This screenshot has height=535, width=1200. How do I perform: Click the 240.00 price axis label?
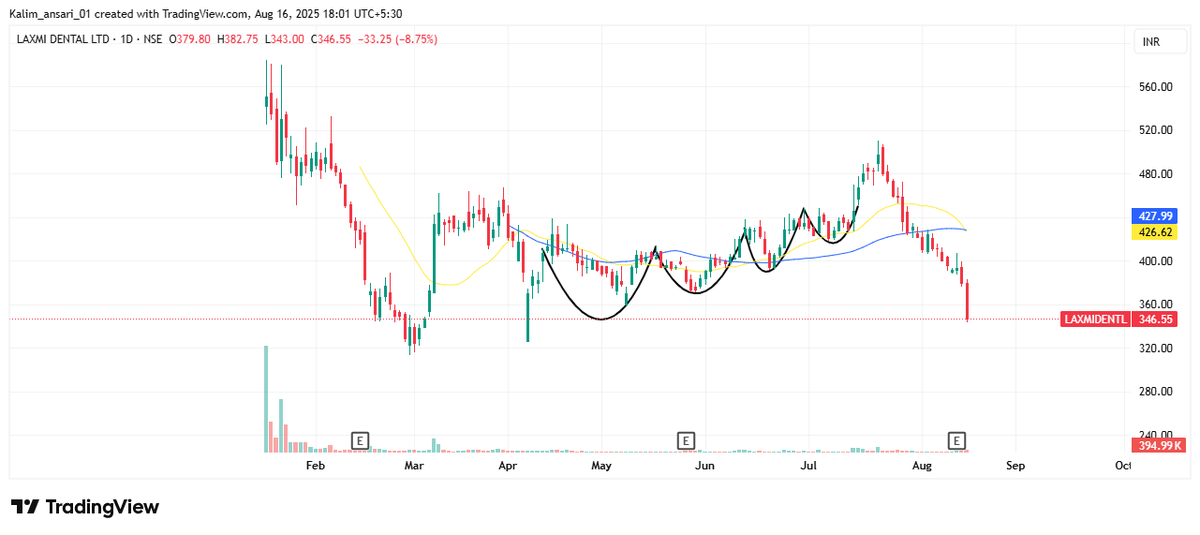[x=1155, y=433]
